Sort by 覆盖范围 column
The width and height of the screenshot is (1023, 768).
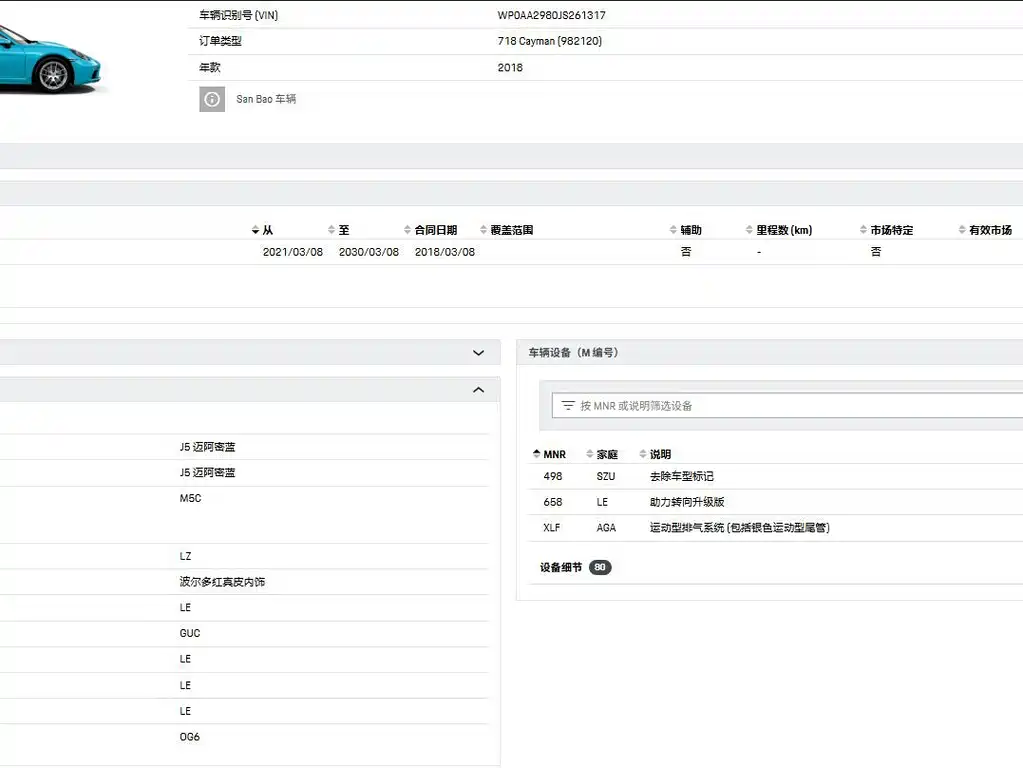click(506, 230)
